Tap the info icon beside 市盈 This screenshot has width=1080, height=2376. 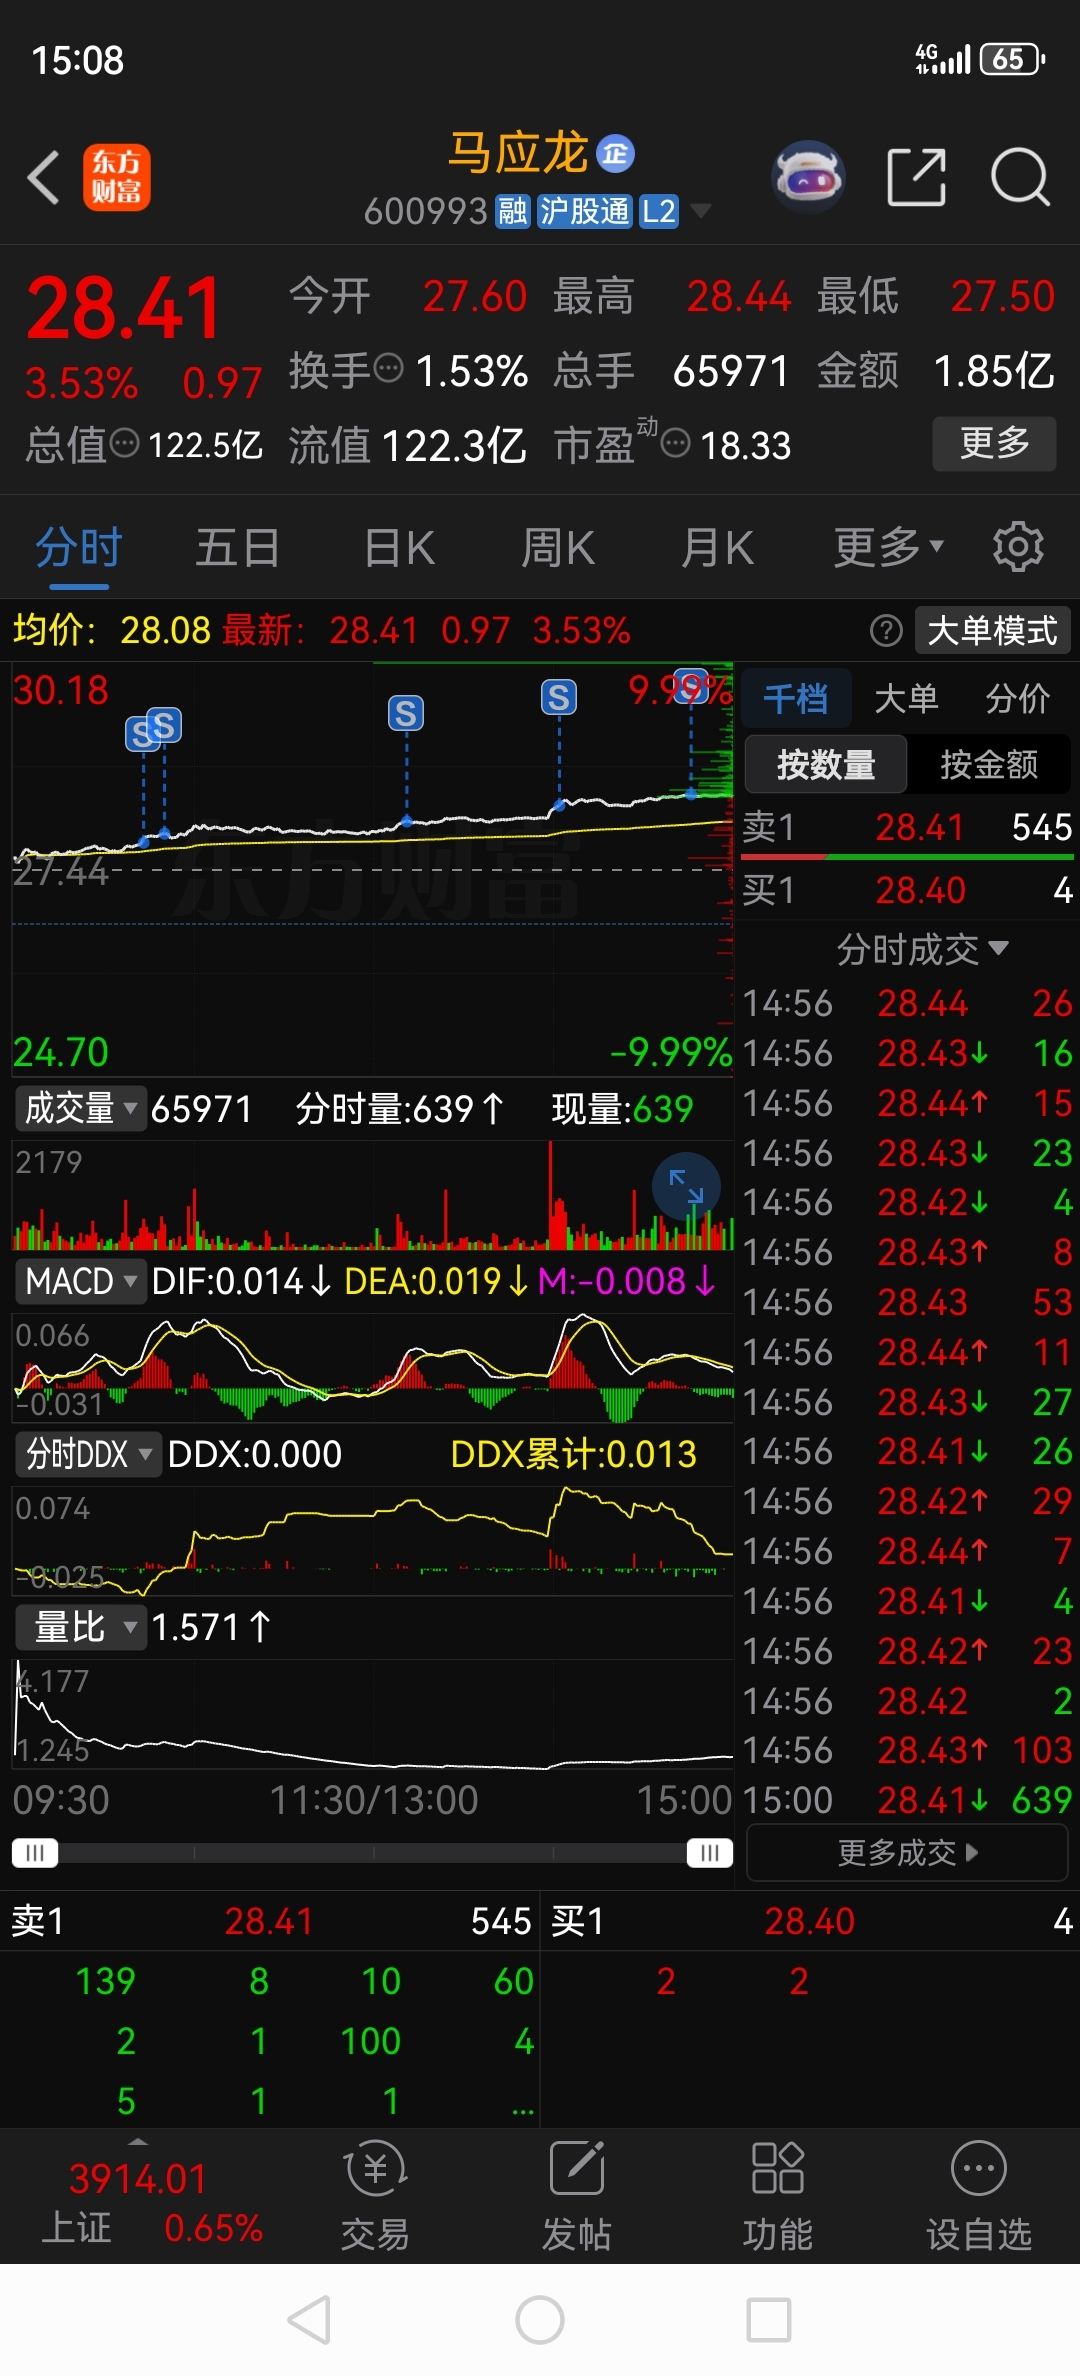[676, 443]
